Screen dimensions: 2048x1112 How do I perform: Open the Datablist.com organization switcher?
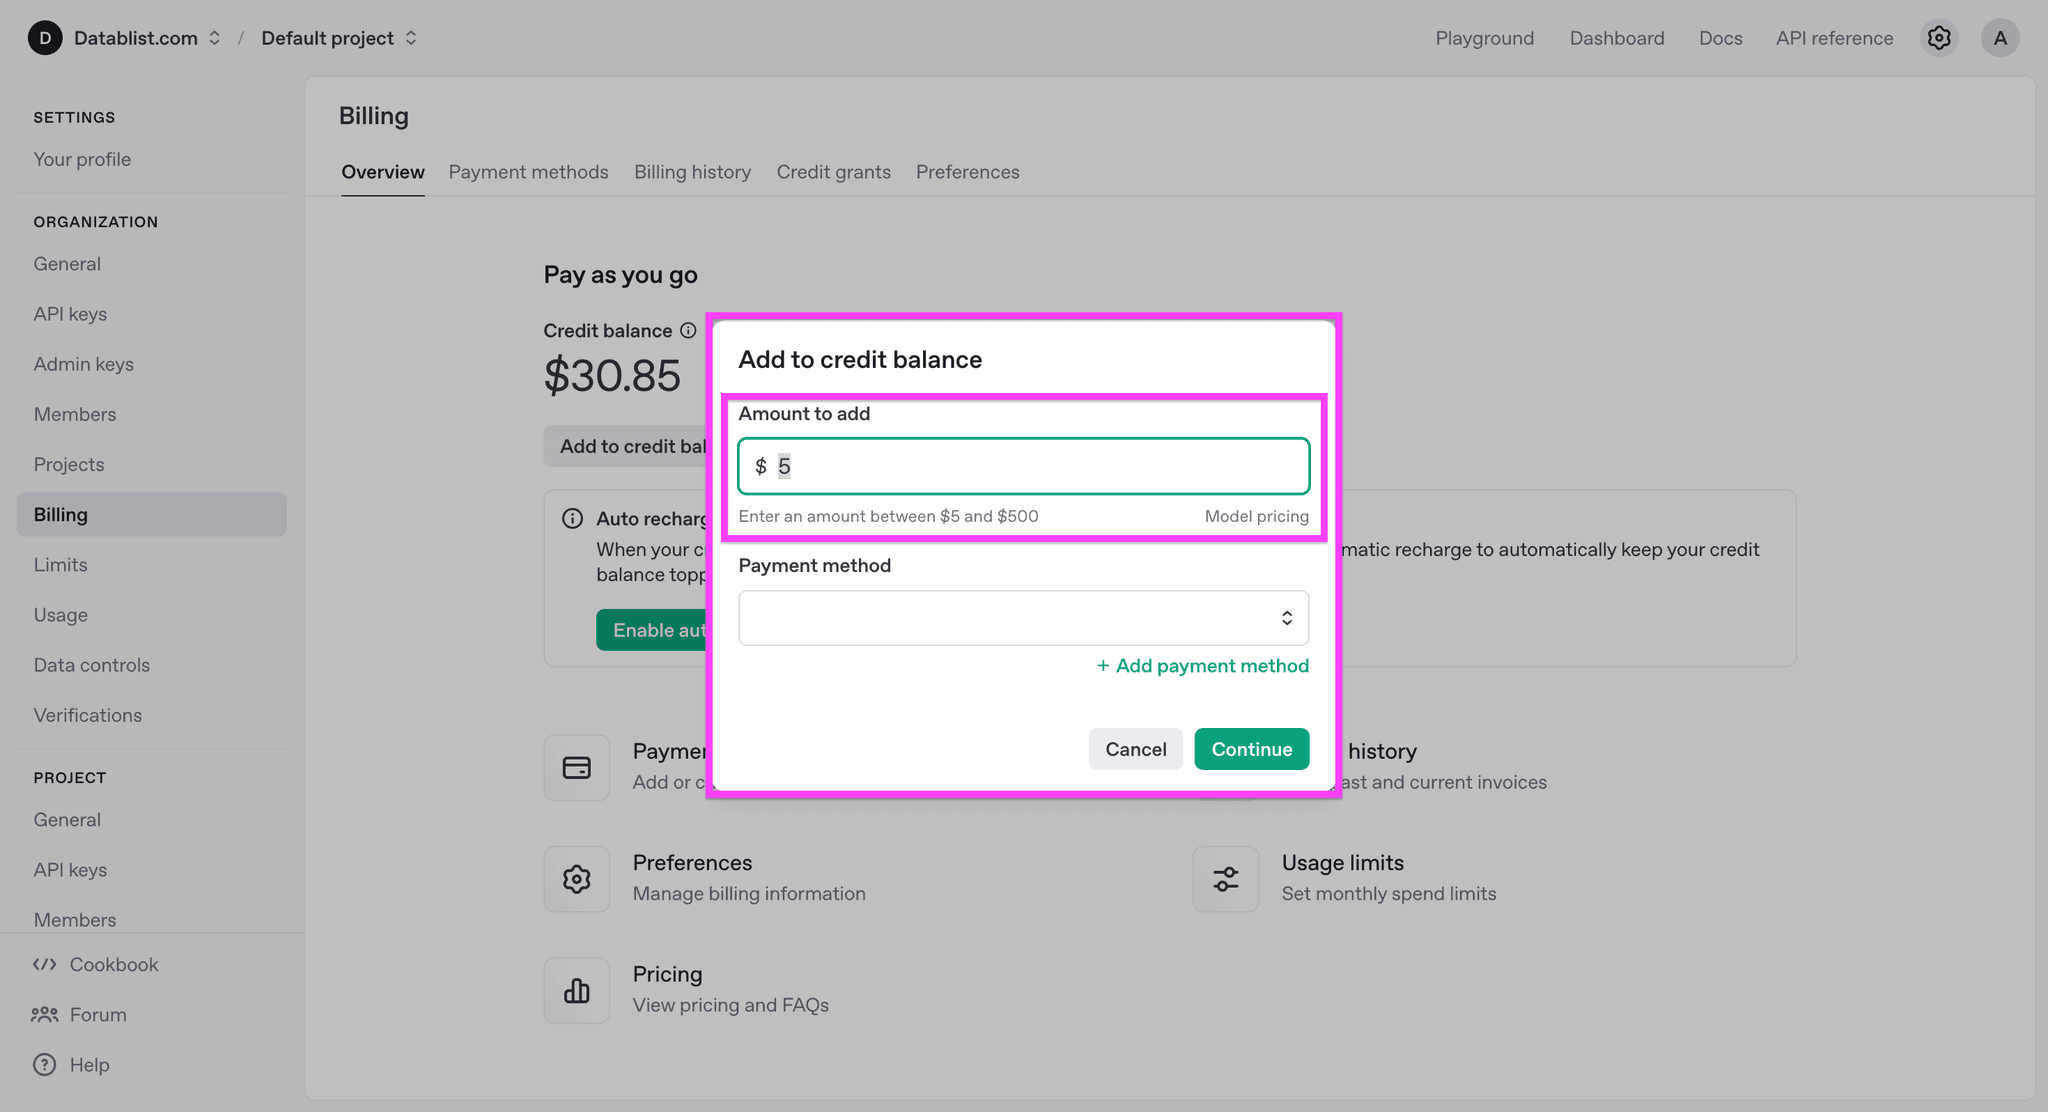tap(146, 37)
